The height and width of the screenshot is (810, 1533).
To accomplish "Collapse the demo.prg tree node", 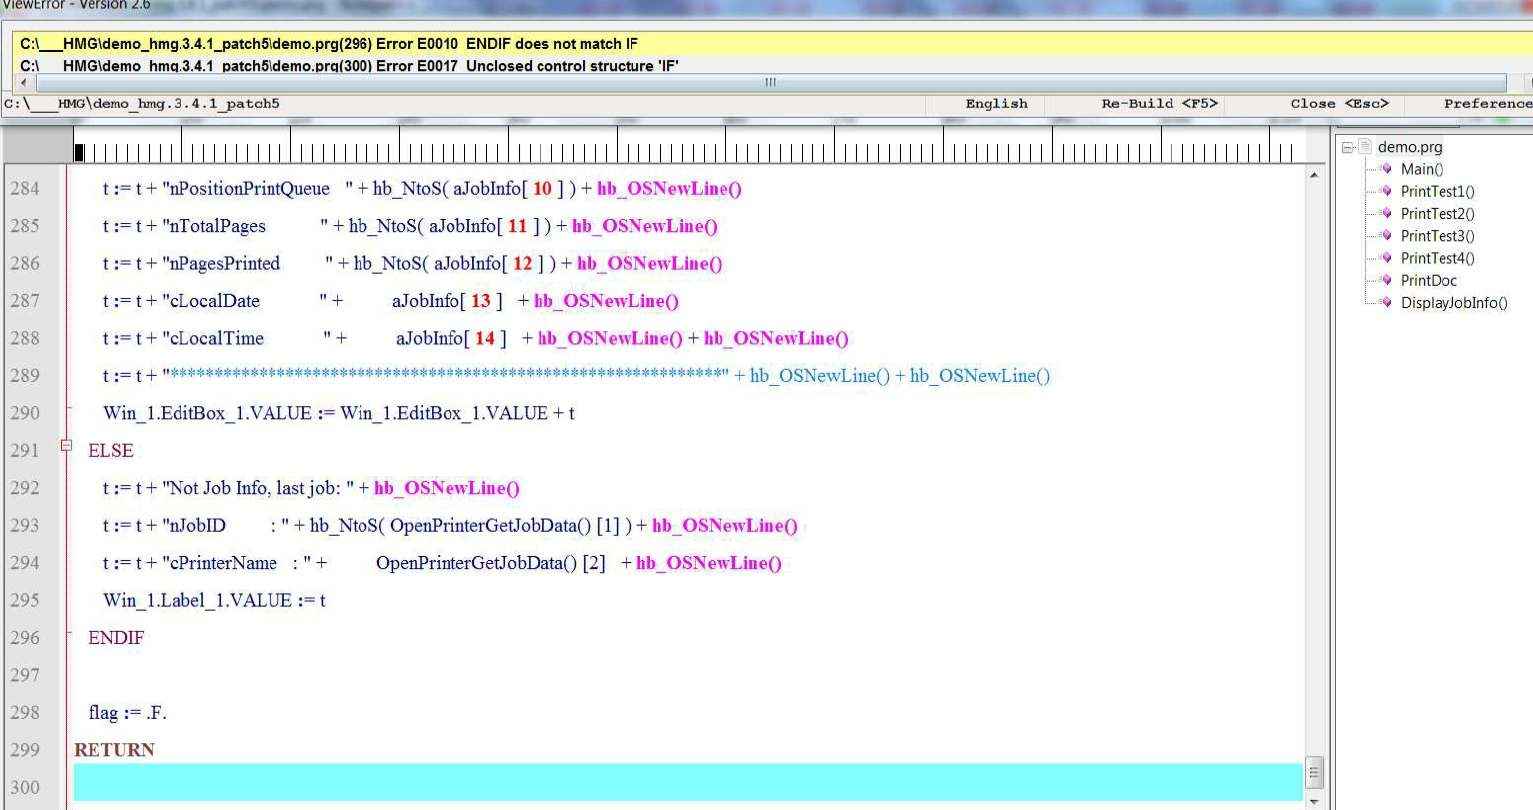I will click(x=1348, y=147).
